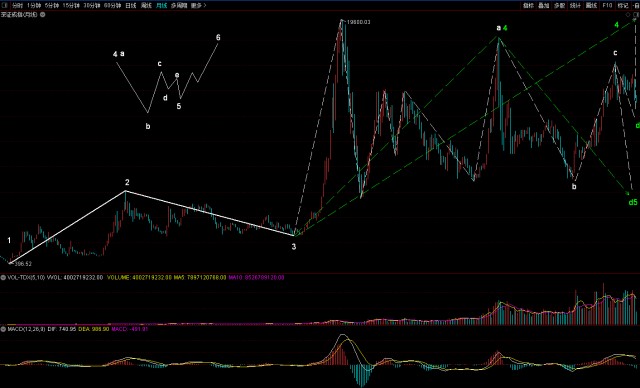Click the round icon beside VOL-TDX indicator
The image size is (640, 388).
[3, 277]
